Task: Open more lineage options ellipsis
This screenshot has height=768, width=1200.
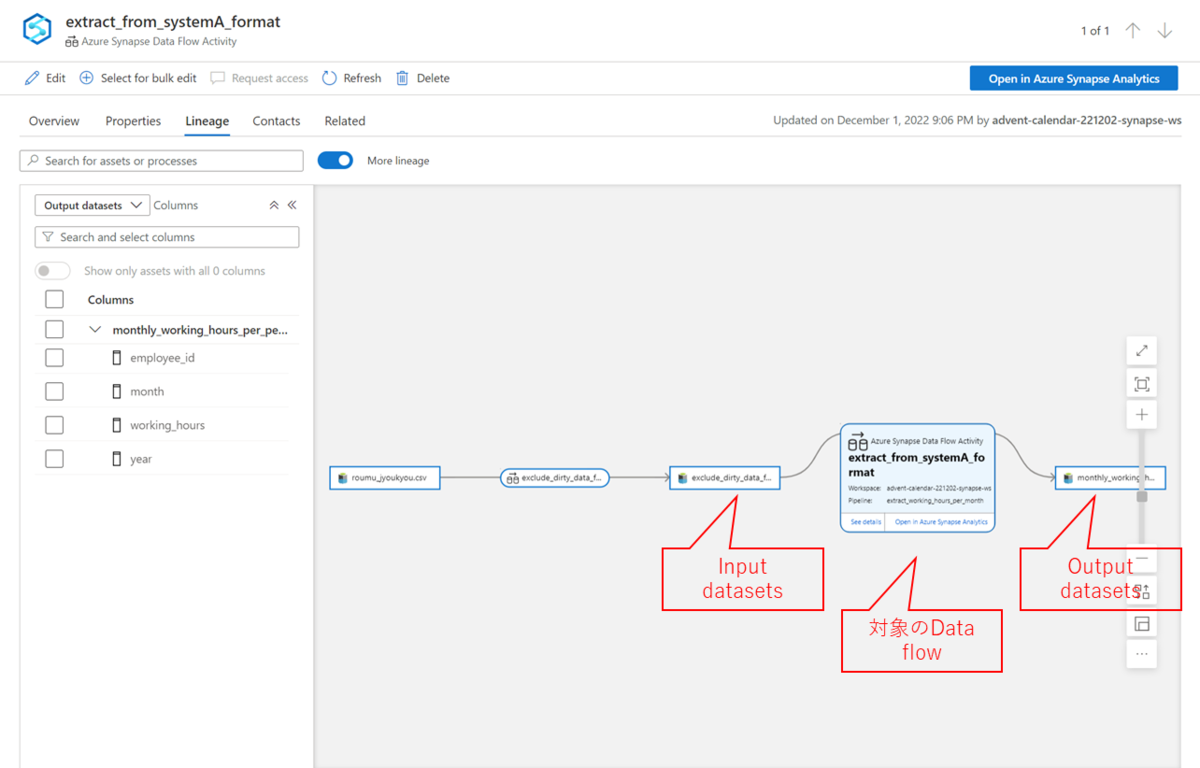Action: [x=1142, y=655]
